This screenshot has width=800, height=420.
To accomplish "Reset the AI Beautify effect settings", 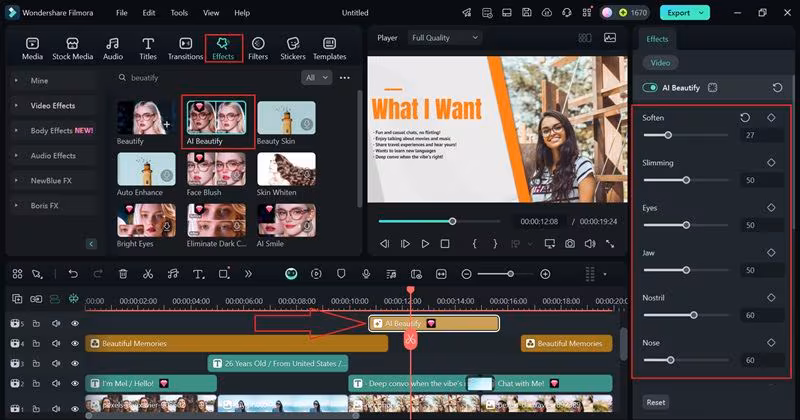I will (x=777, y=88).
